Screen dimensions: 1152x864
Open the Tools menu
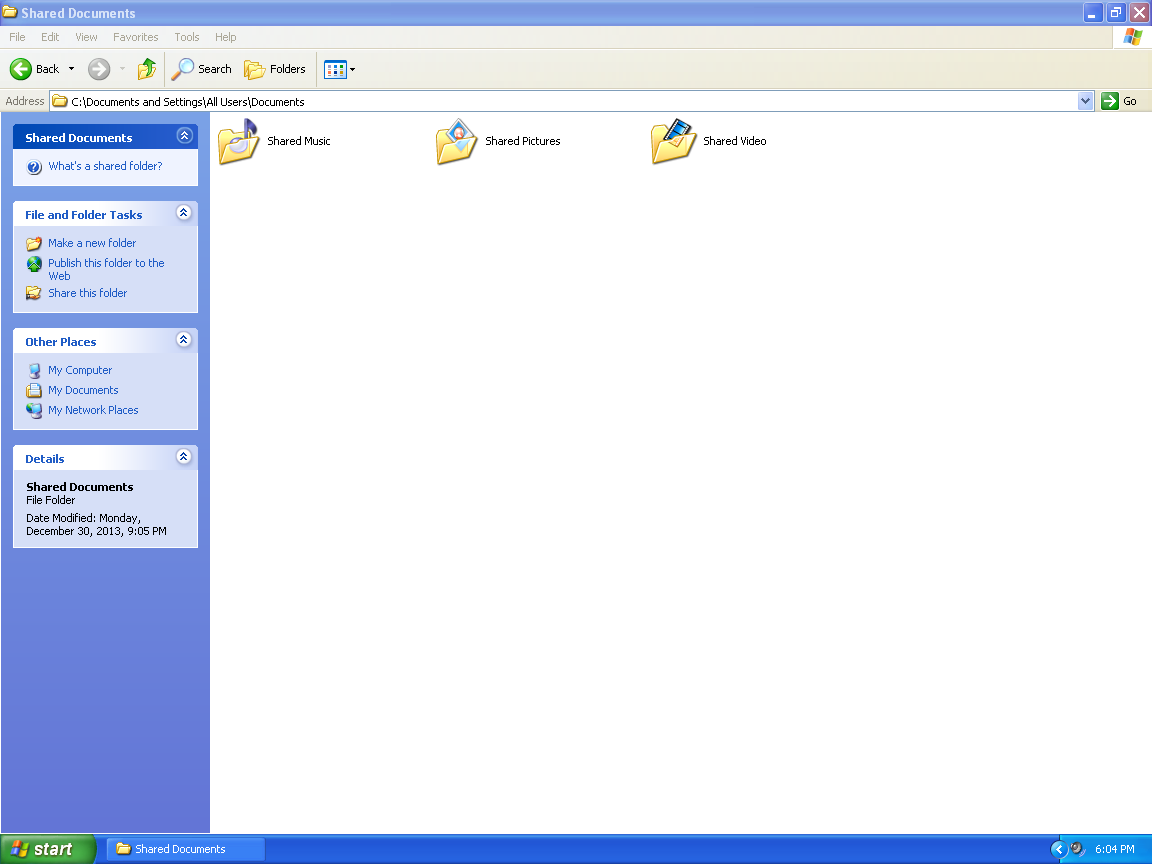(x=187, y=37)
